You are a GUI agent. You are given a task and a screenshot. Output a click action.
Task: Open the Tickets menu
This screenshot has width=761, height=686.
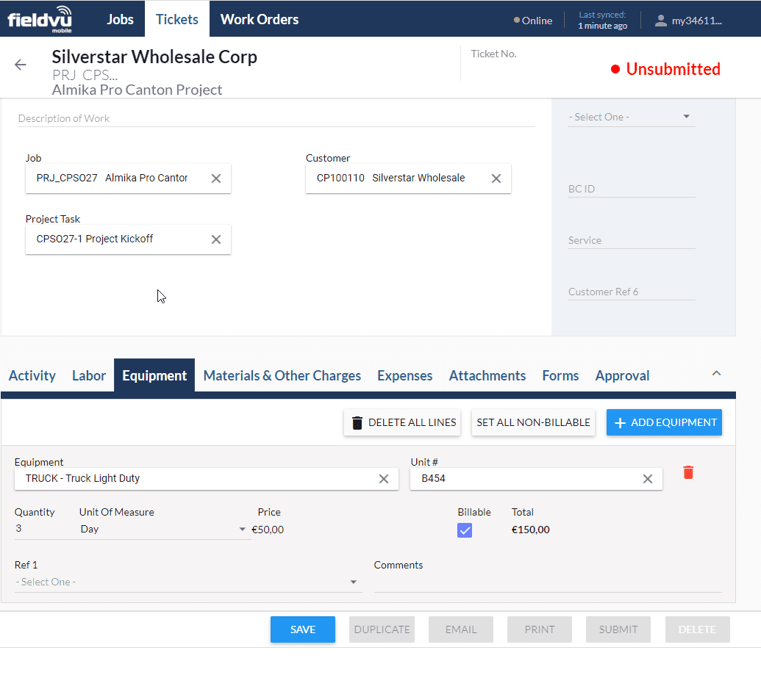[x=177, y=19]
